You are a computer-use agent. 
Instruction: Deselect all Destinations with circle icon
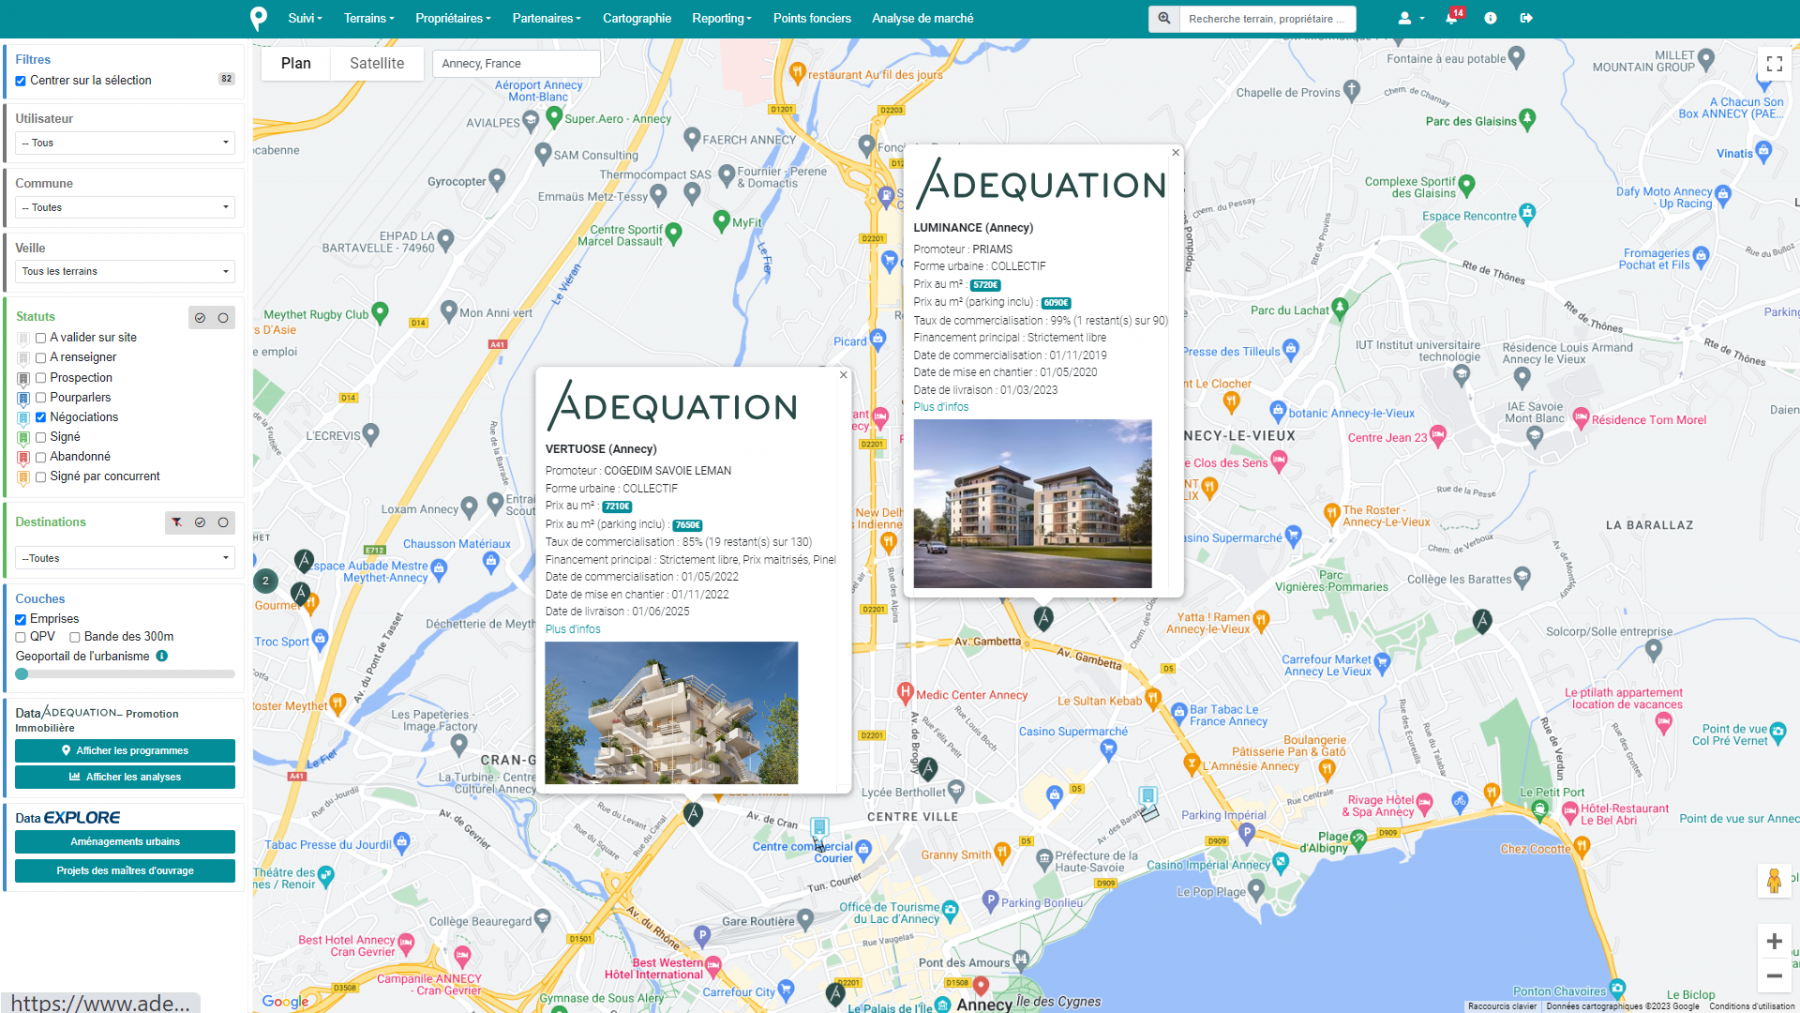(x=223, y=522)
